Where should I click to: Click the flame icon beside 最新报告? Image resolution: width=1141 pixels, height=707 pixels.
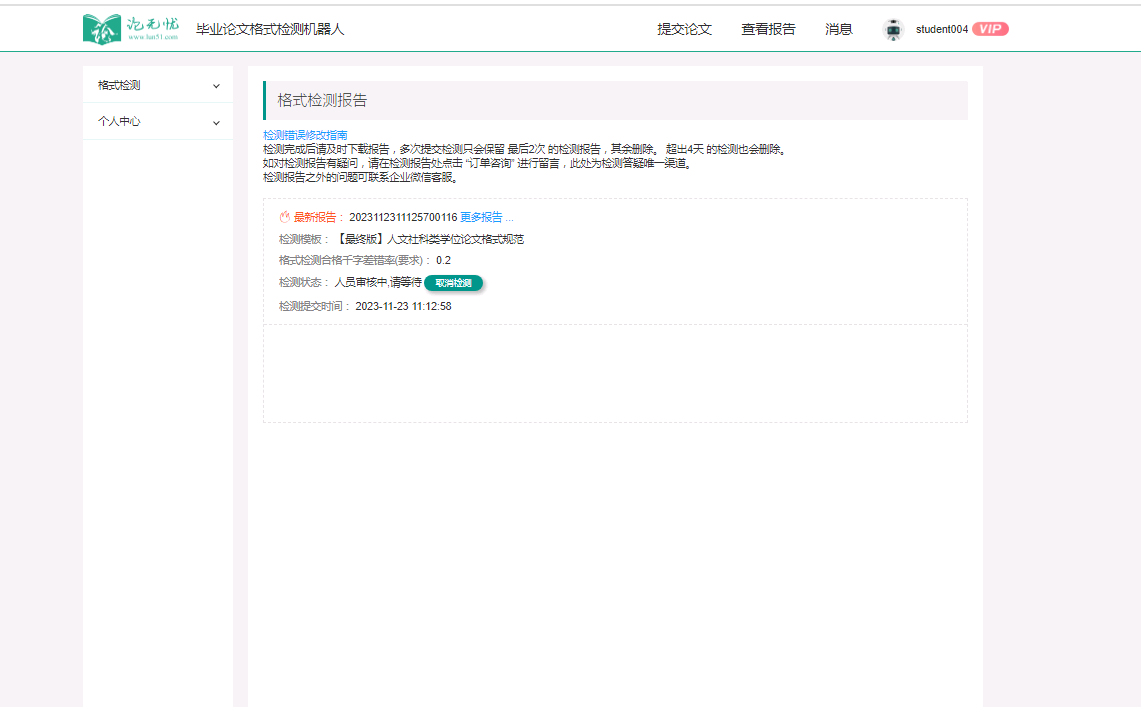[x=284, y=217]
